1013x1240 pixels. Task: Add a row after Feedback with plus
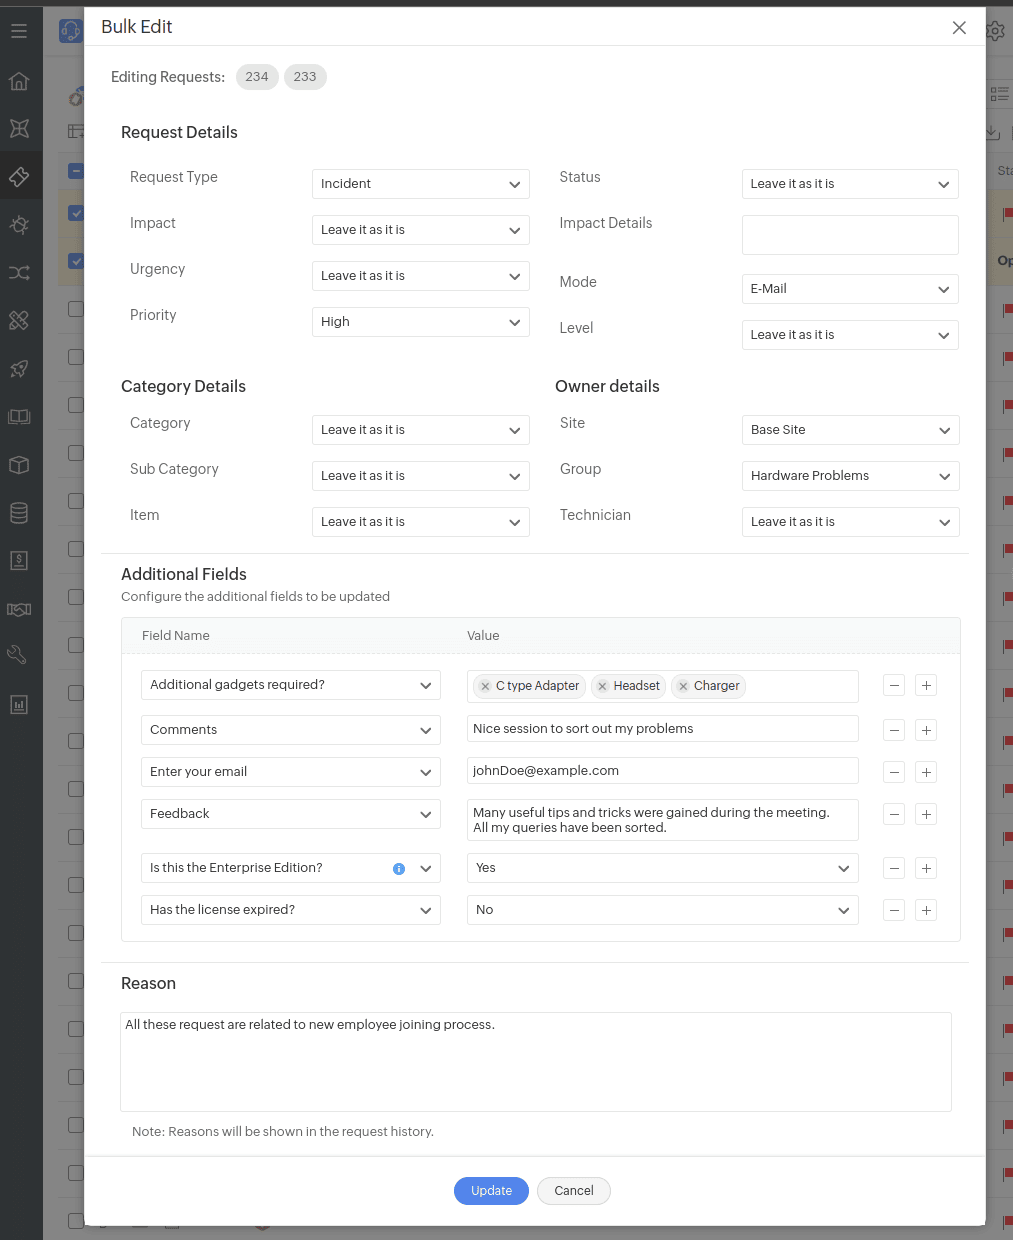926,814
